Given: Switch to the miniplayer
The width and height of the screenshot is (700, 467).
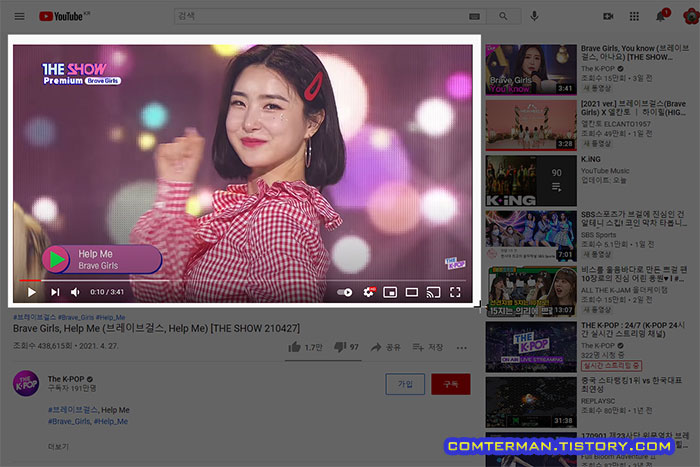Looking at the screenshot, I should pos(390,292).
